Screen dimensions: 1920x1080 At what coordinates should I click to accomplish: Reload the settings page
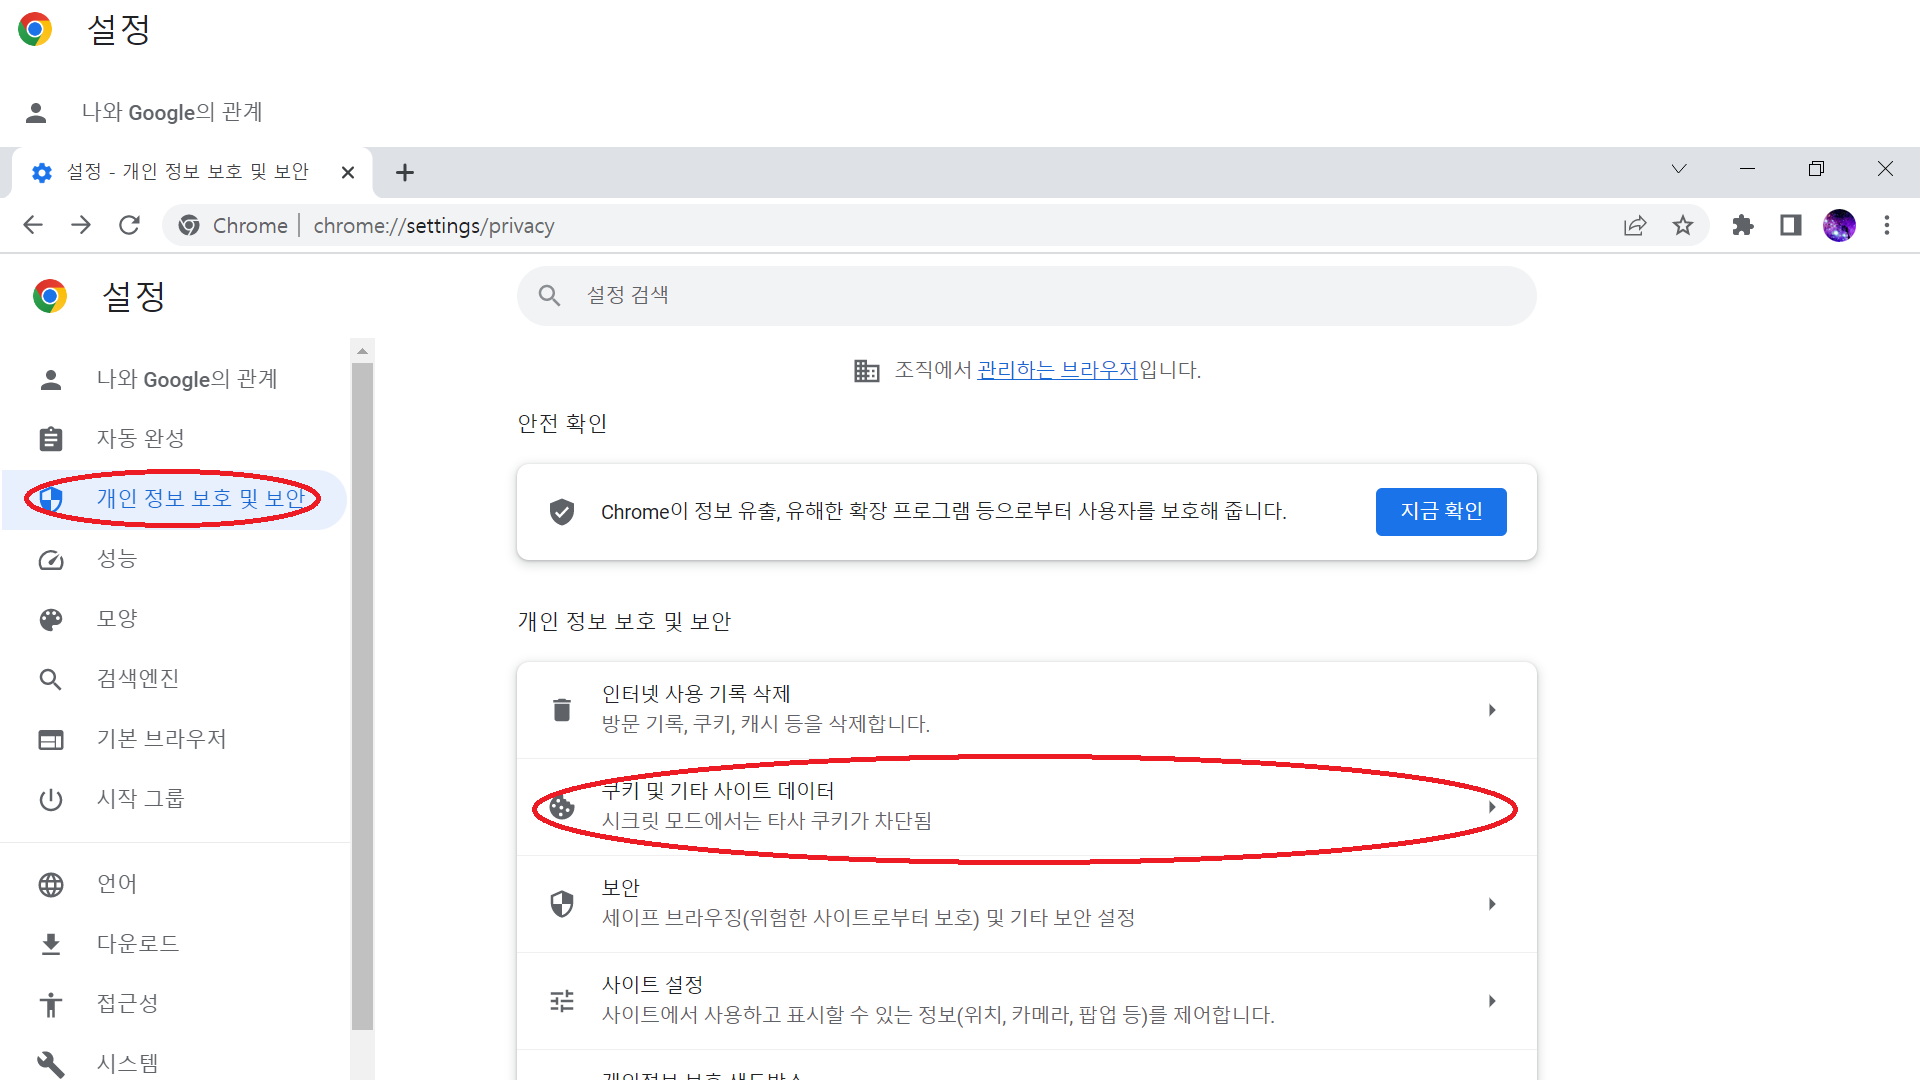(x=129, y=226)
